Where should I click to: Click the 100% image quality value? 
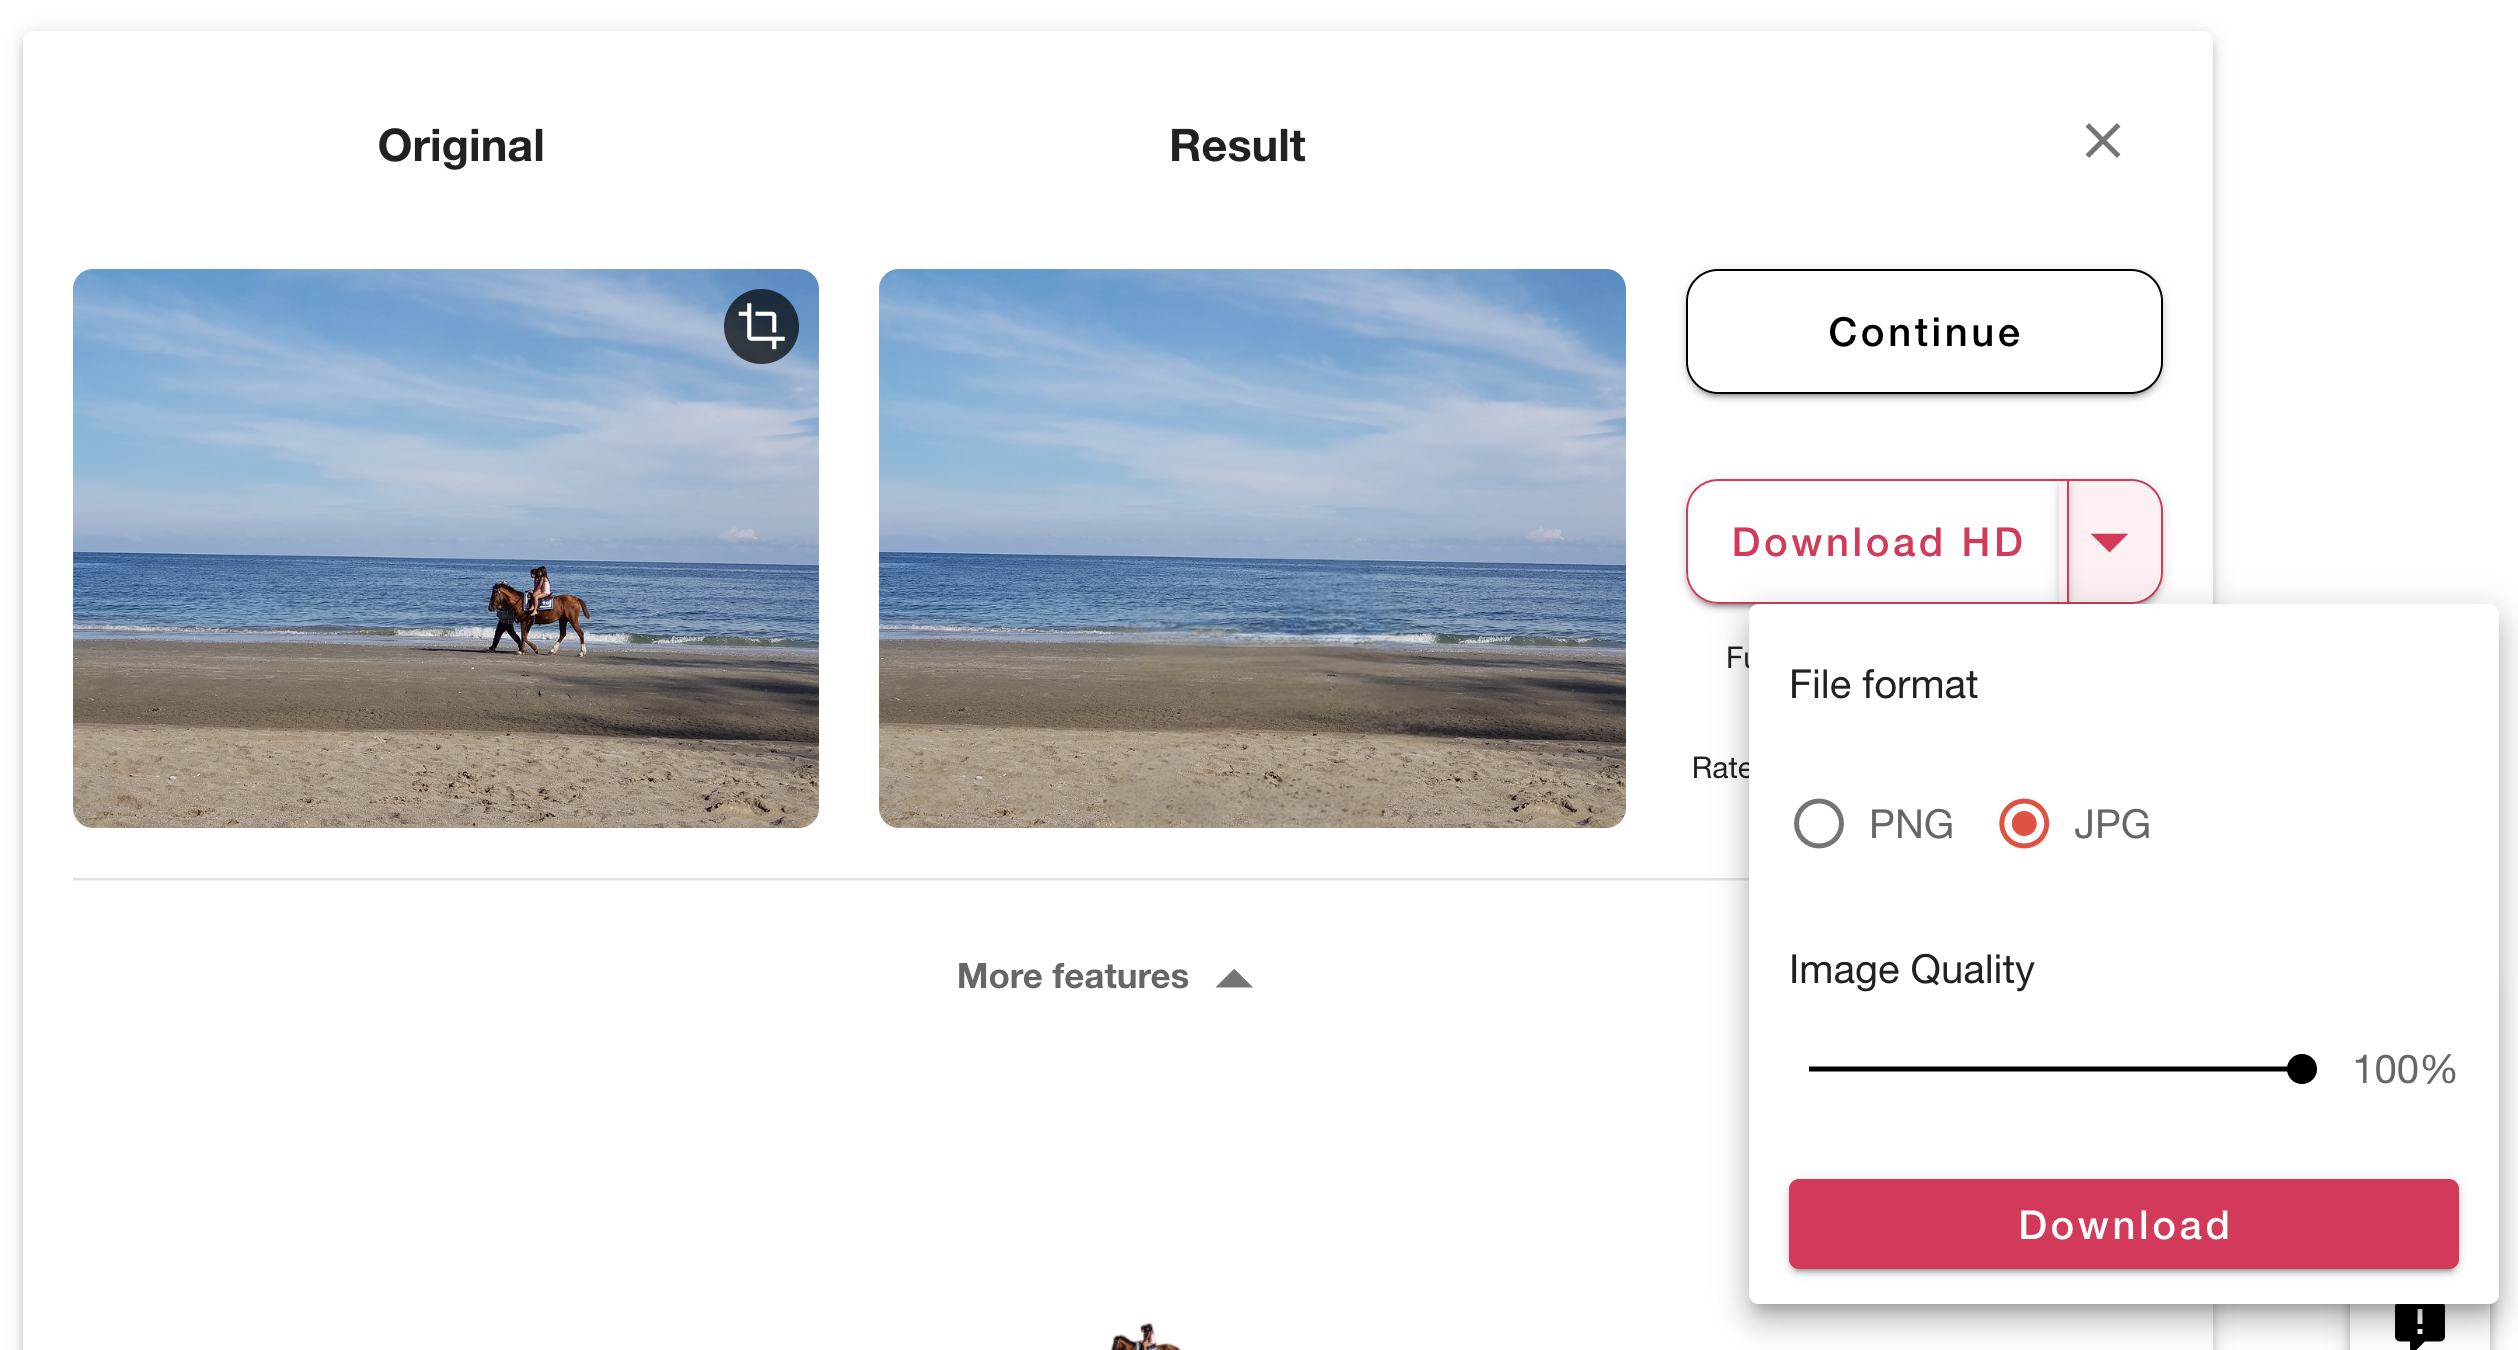(2404, 1070)
